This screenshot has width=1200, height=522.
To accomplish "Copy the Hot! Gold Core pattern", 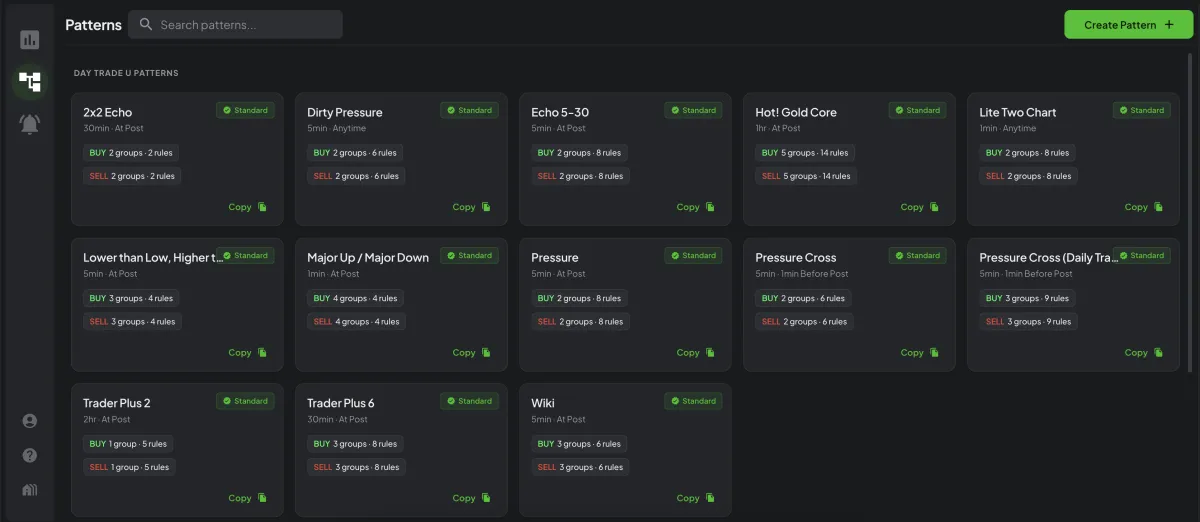I will tap(919, 207).
